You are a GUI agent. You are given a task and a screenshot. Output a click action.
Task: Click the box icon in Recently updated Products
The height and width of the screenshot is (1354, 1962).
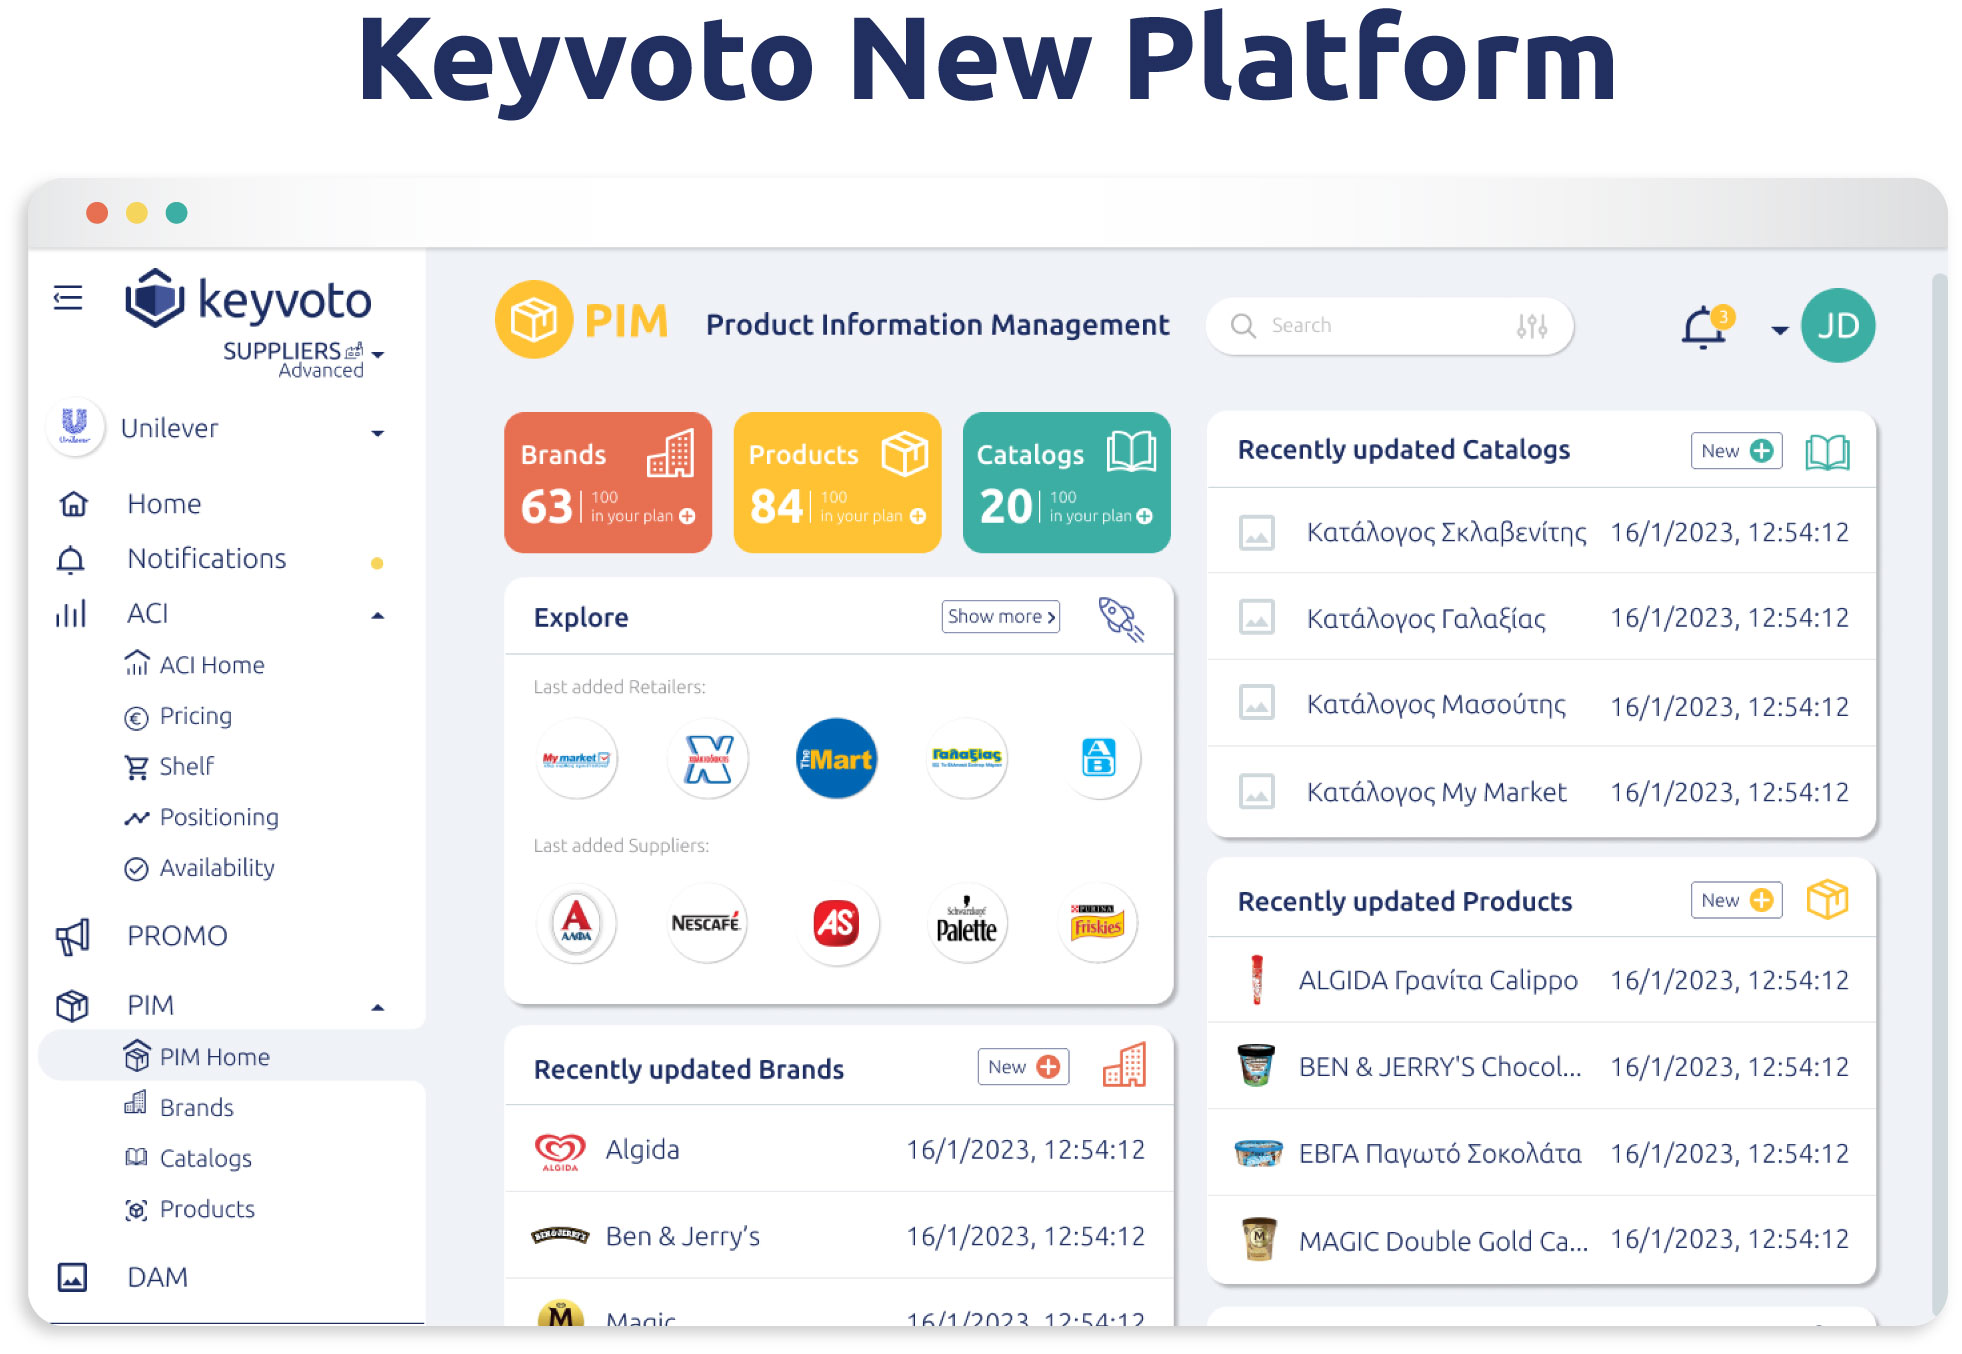pos(1827,900)
